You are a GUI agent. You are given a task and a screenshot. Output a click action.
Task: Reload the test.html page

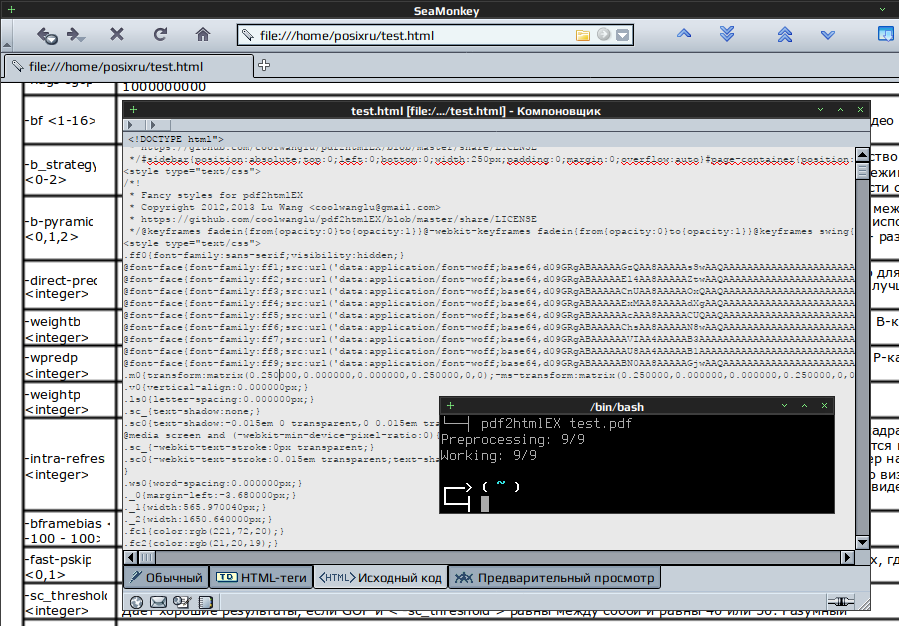click(x=160, y=35)
